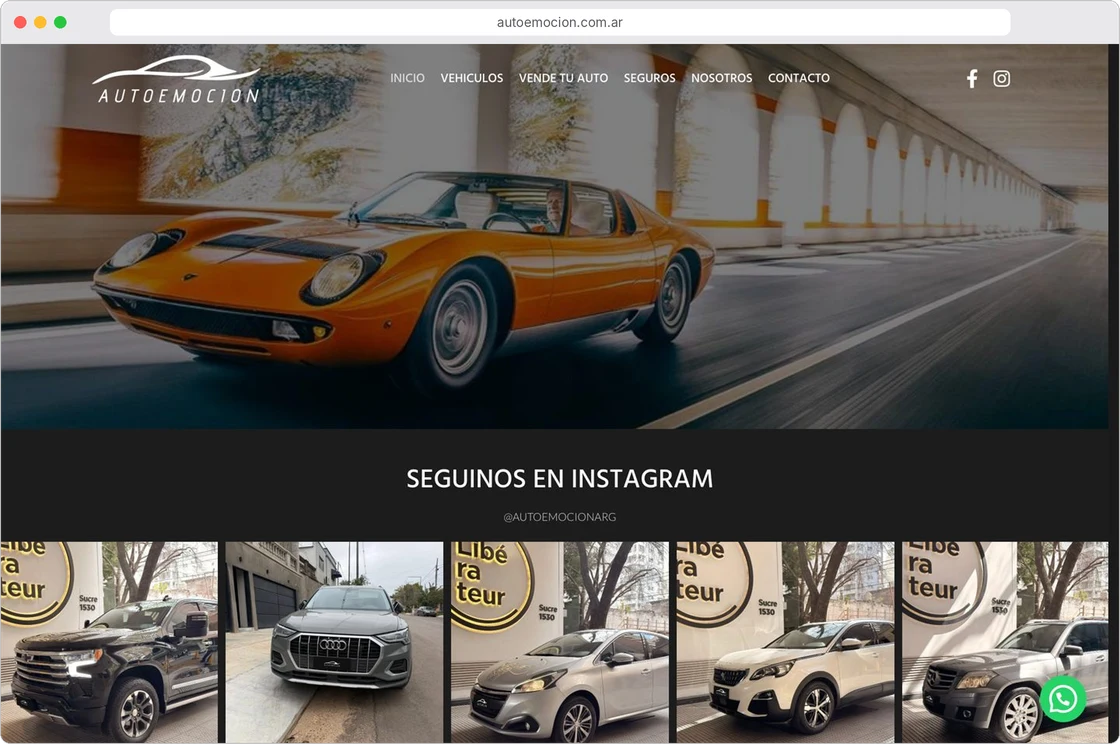Open the CONTACTO page
Viewport: 1120px width, 744px height.
[x=799, y=78]
